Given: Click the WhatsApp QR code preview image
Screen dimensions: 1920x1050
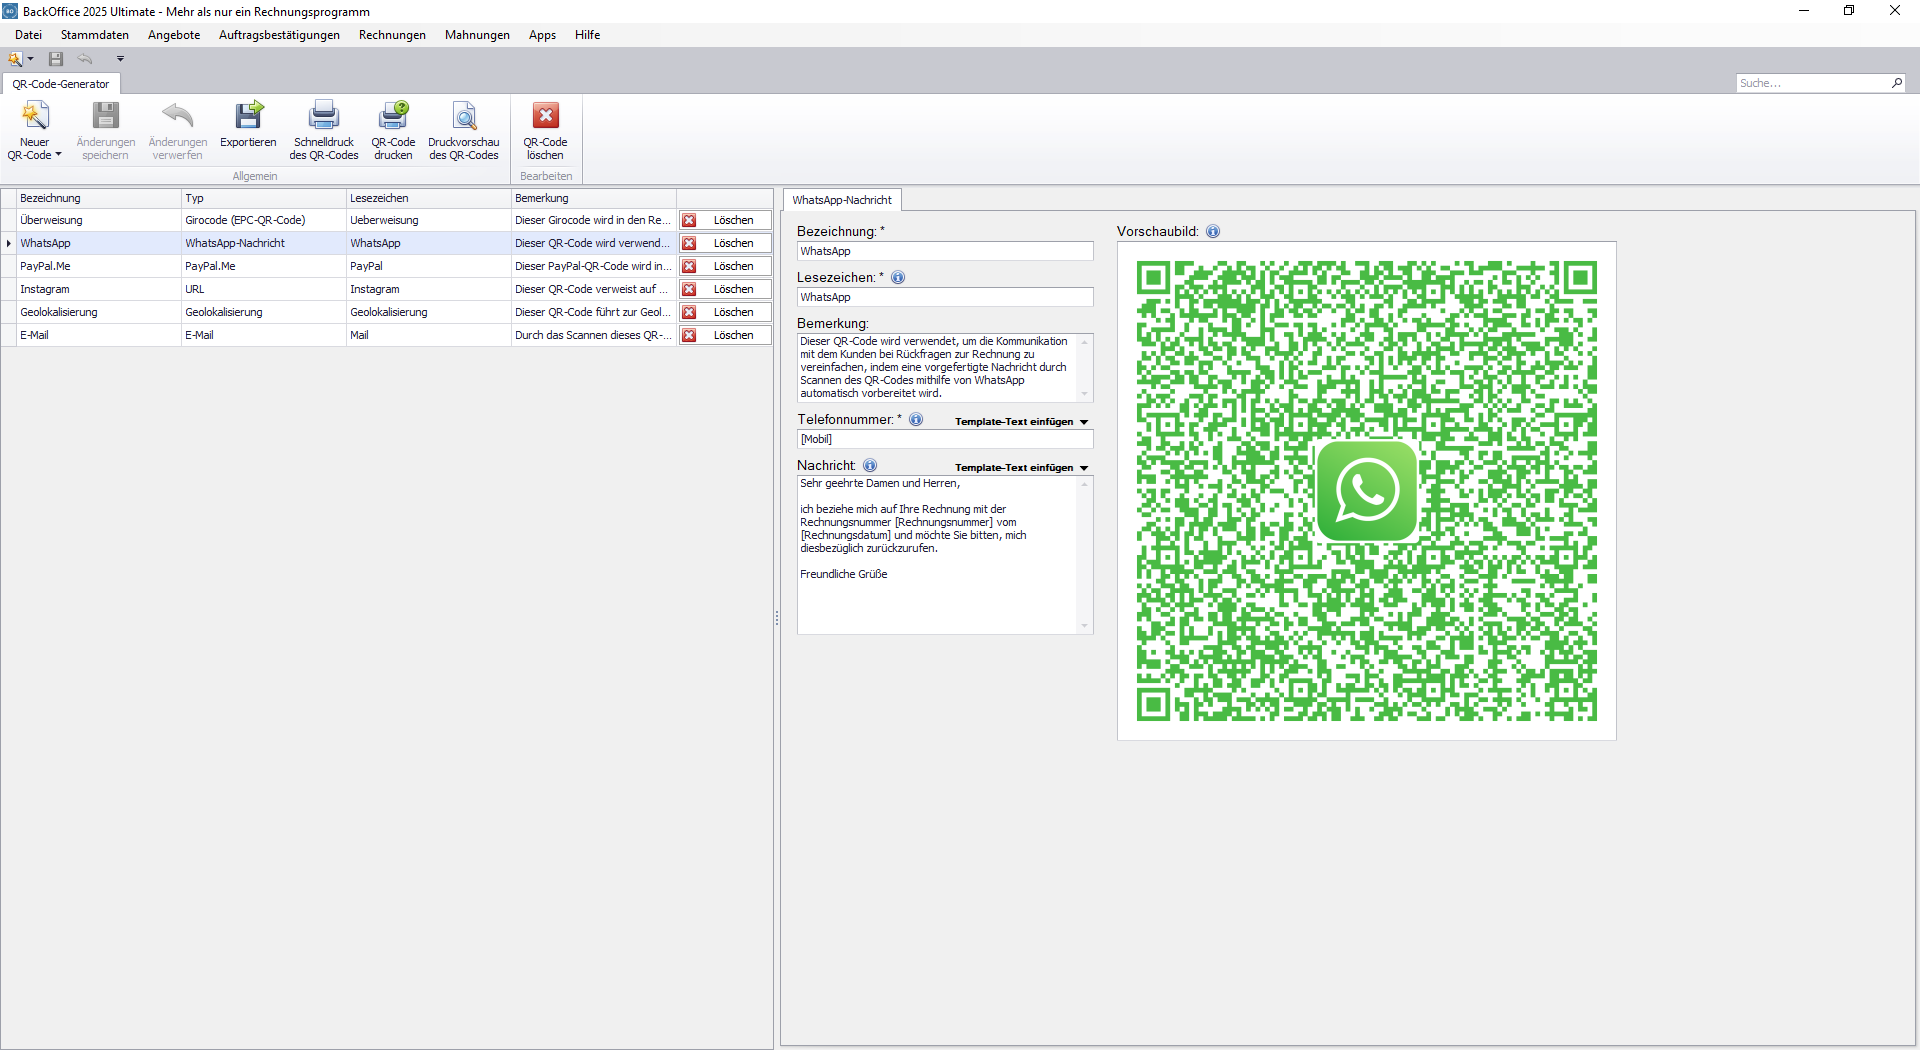Looking at the screenshot, I should 1366,491.
